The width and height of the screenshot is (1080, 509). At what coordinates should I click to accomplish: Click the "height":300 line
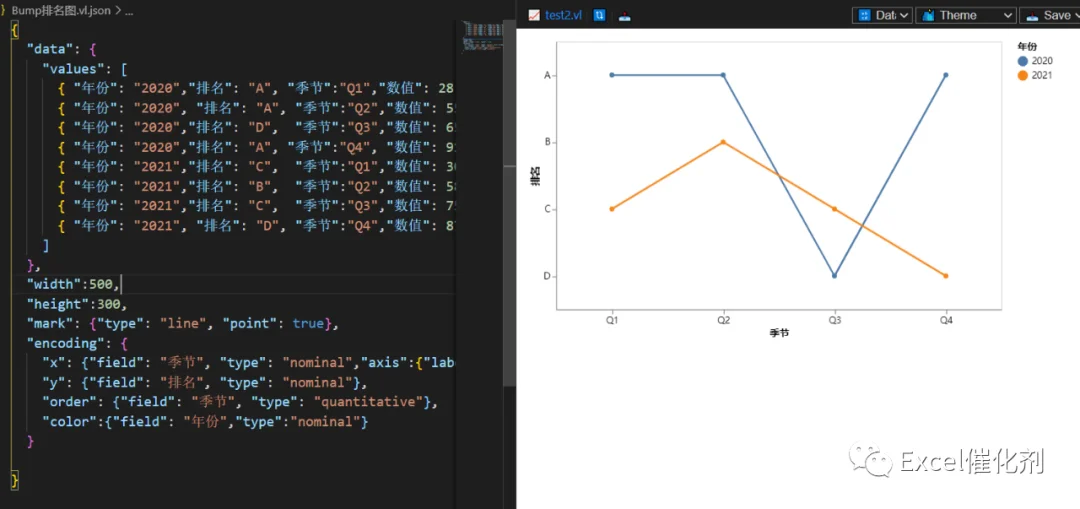[76, 304]
